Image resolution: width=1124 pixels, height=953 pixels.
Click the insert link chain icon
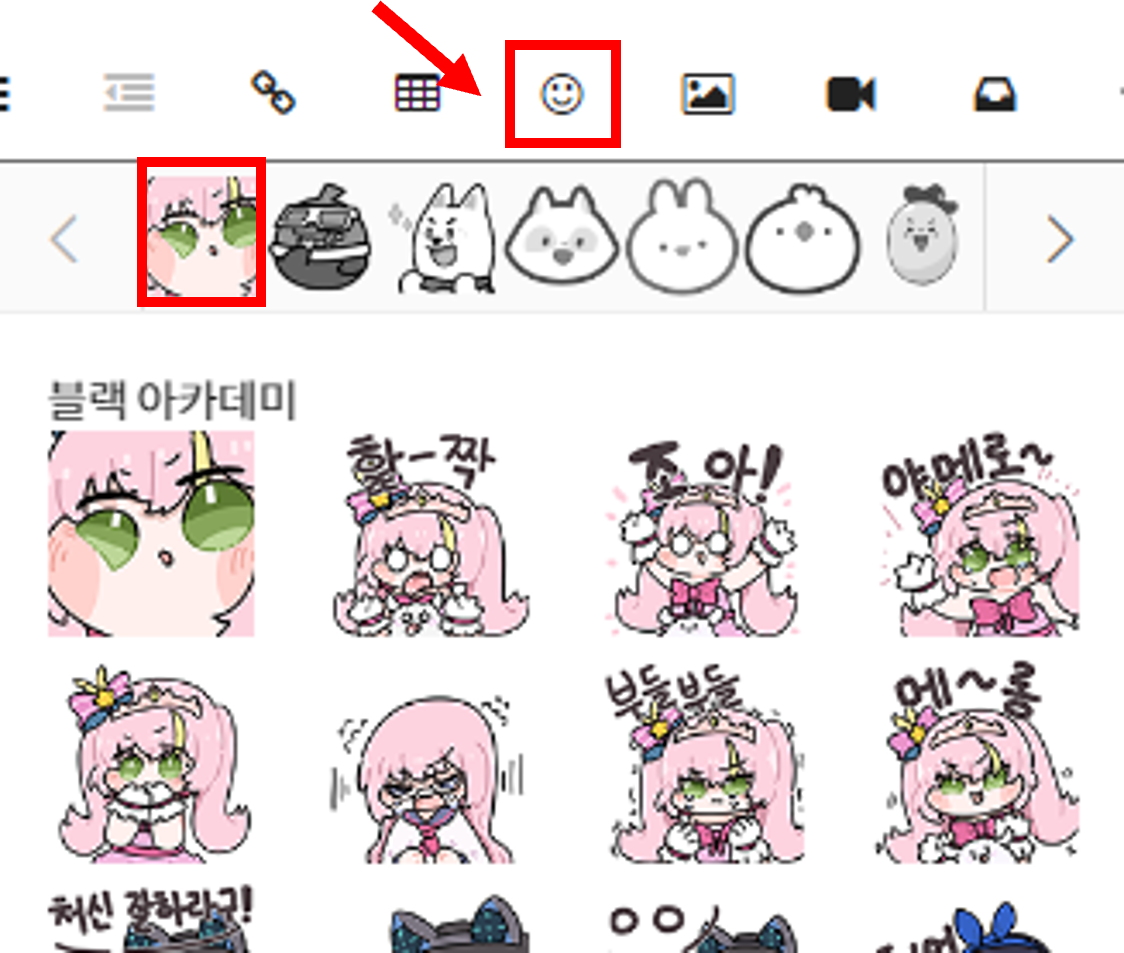pos(272,95)
